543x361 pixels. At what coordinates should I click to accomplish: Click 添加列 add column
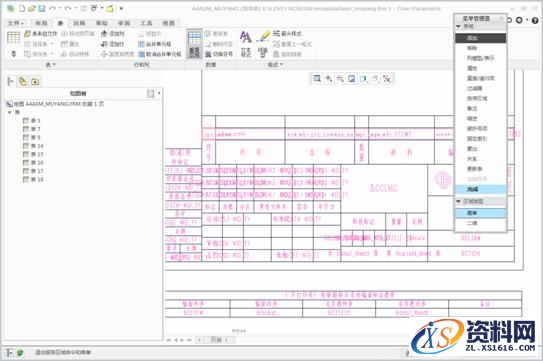pos(113,34)
